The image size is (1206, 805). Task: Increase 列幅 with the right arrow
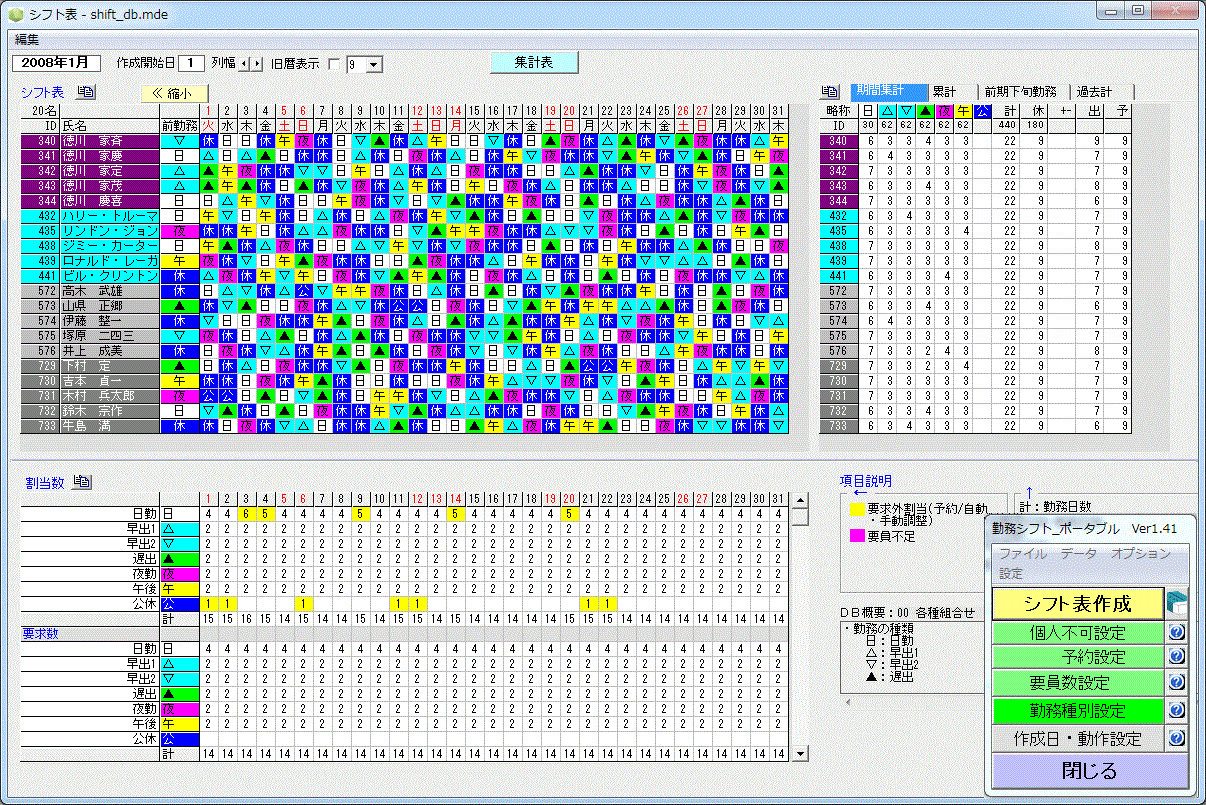pyautogui.click(x=257, y=64)
